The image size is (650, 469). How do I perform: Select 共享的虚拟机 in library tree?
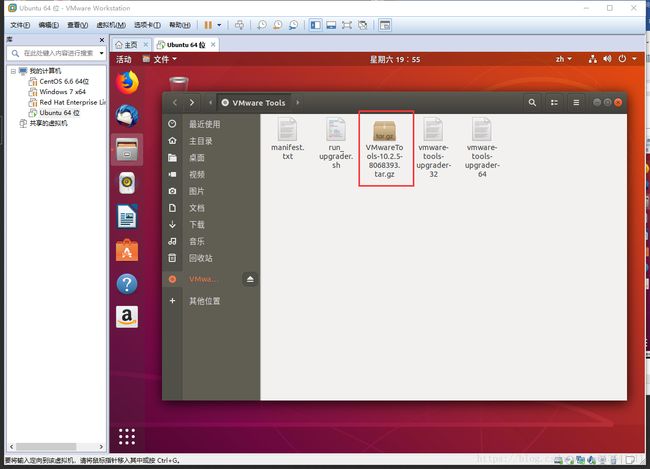click(x=43, y=123)
